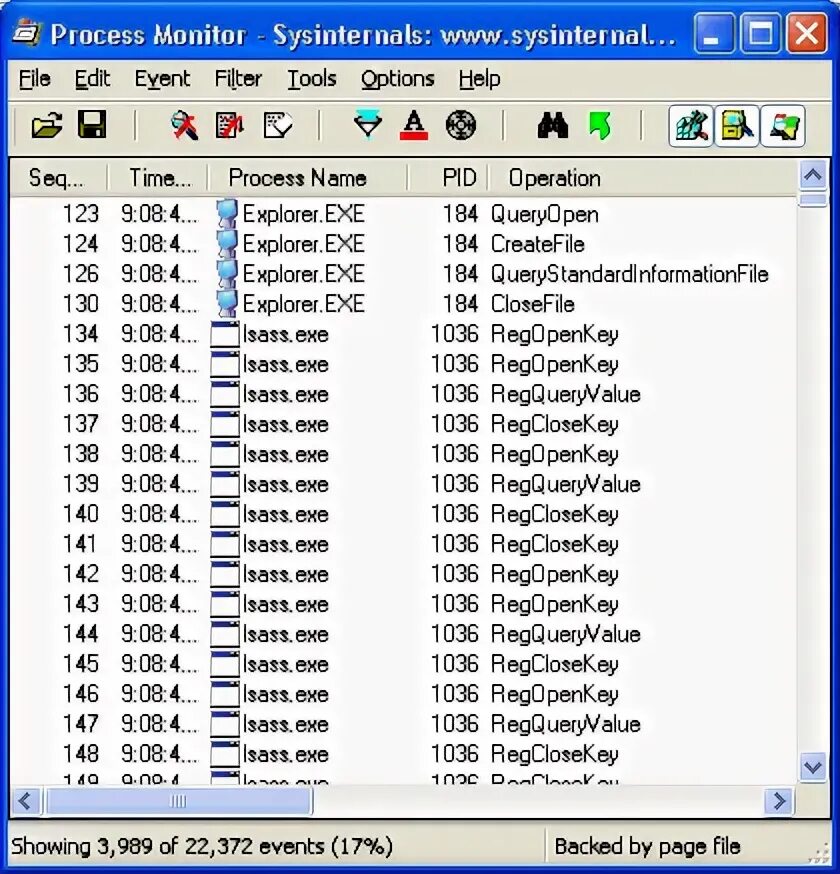Select sequence 146 RegOpenKey row
This screenshot has width=840, height=874.
404,695
